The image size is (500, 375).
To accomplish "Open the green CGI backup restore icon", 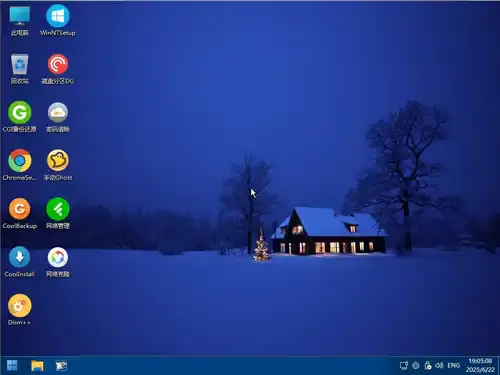I will 20,117.
